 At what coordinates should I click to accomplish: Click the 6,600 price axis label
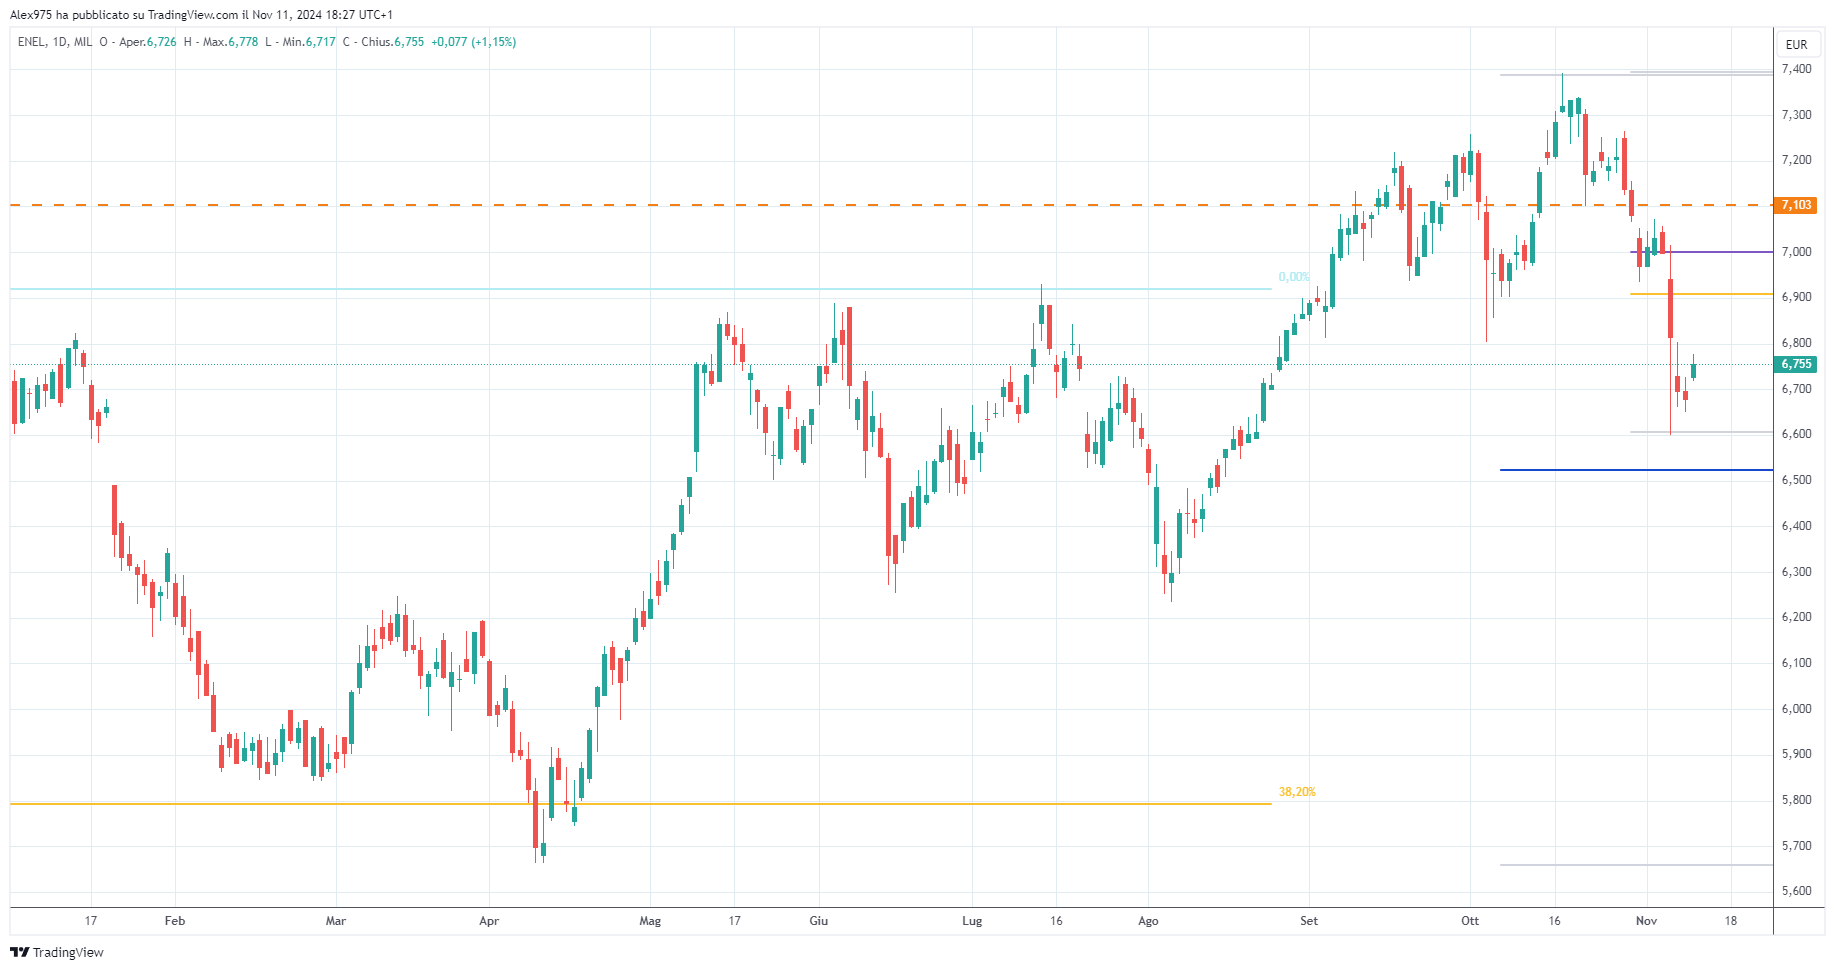tap(1796, 434)
